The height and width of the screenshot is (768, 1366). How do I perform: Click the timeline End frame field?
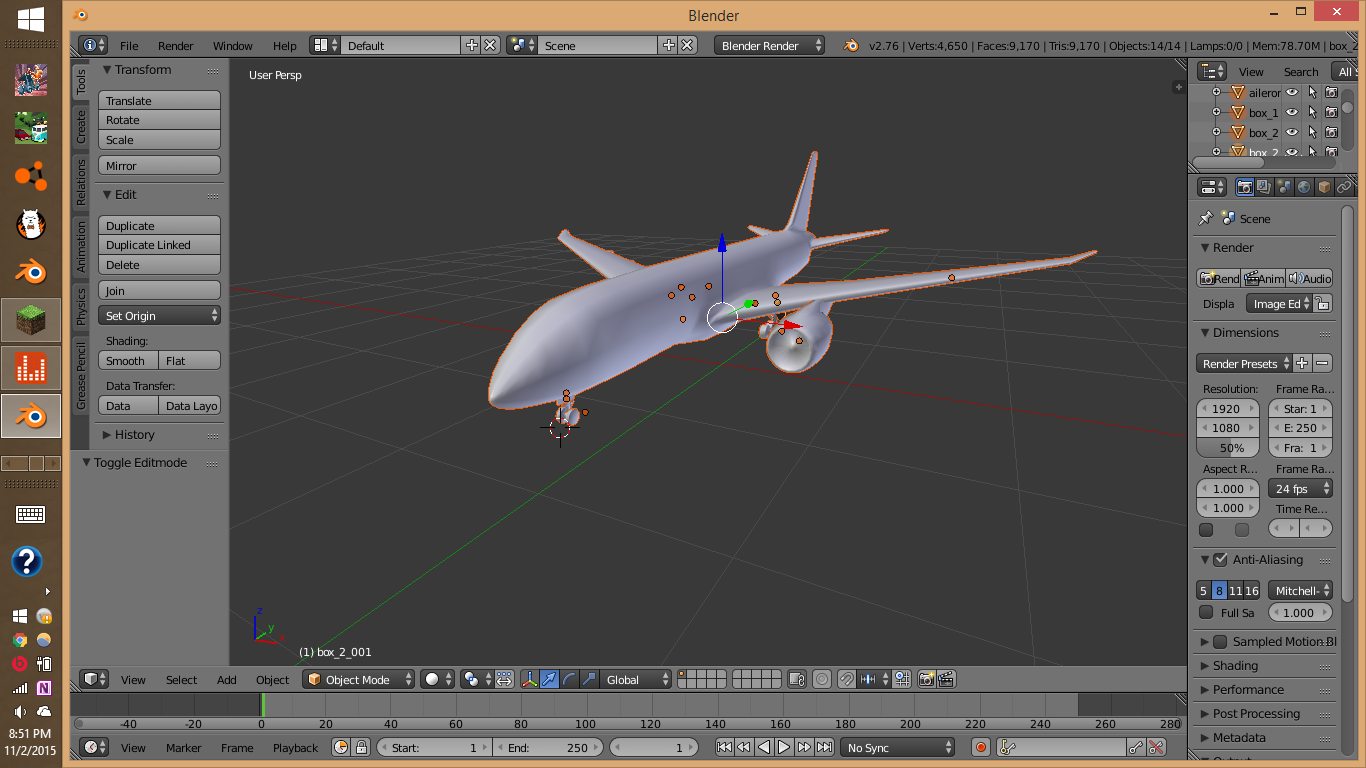pyautogui.click(x=549, y=747)
